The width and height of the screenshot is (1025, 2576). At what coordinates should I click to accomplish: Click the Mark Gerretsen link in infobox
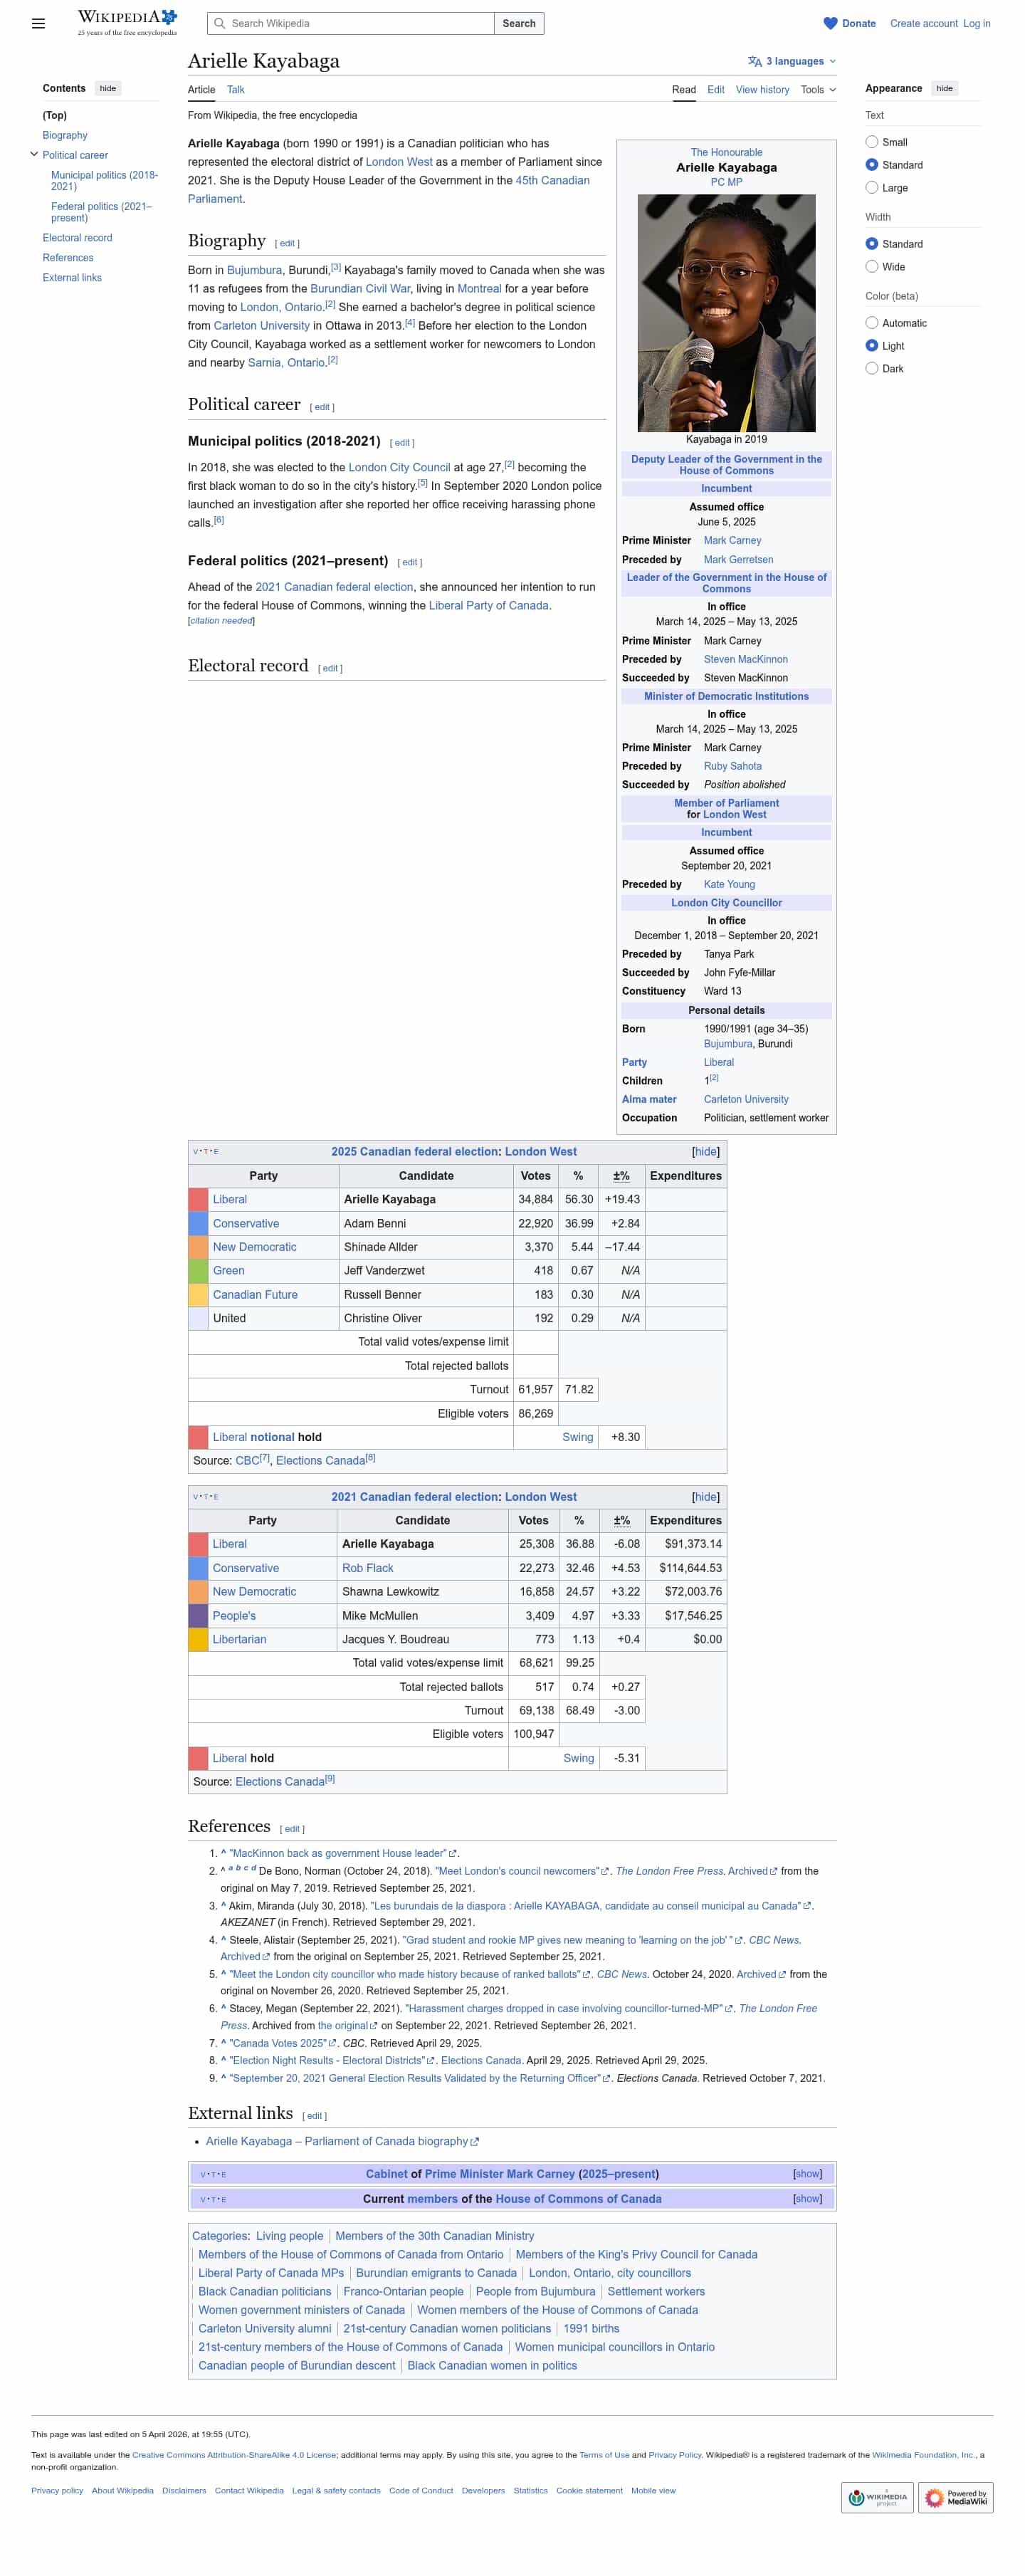tap(739, 560)
